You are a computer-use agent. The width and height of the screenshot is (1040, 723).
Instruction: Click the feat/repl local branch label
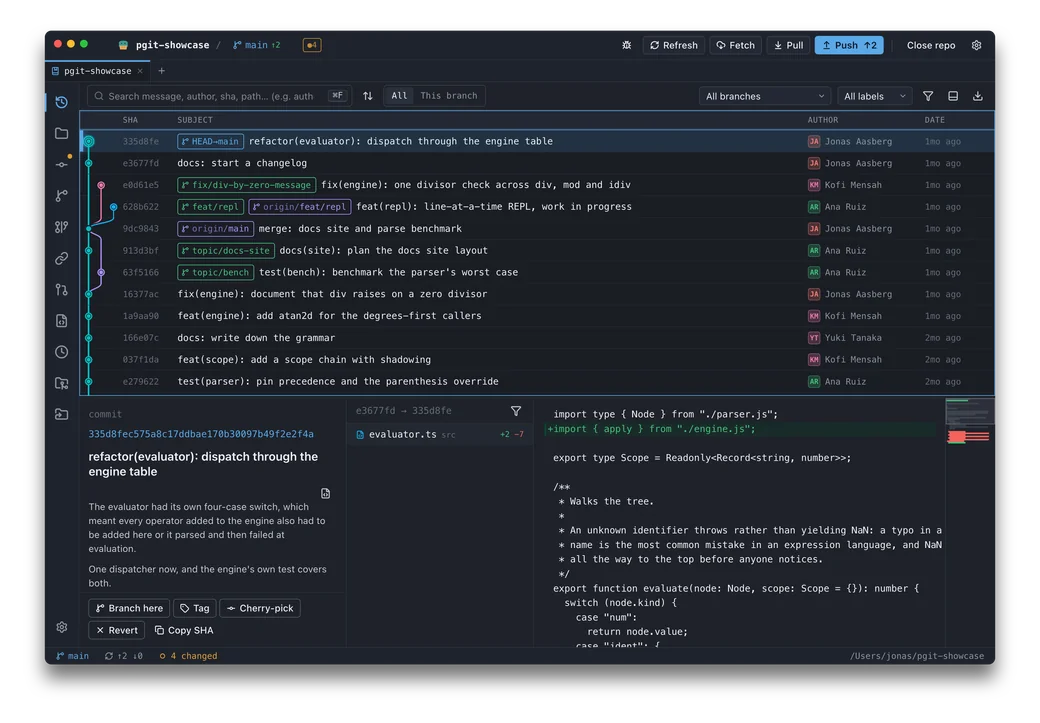[210, 207]
